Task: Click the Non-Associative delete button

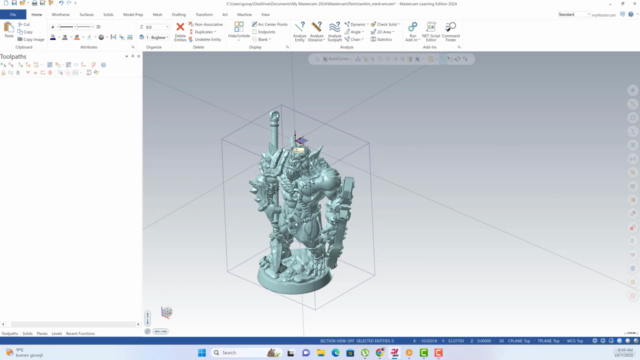Action: coord(206,24)
